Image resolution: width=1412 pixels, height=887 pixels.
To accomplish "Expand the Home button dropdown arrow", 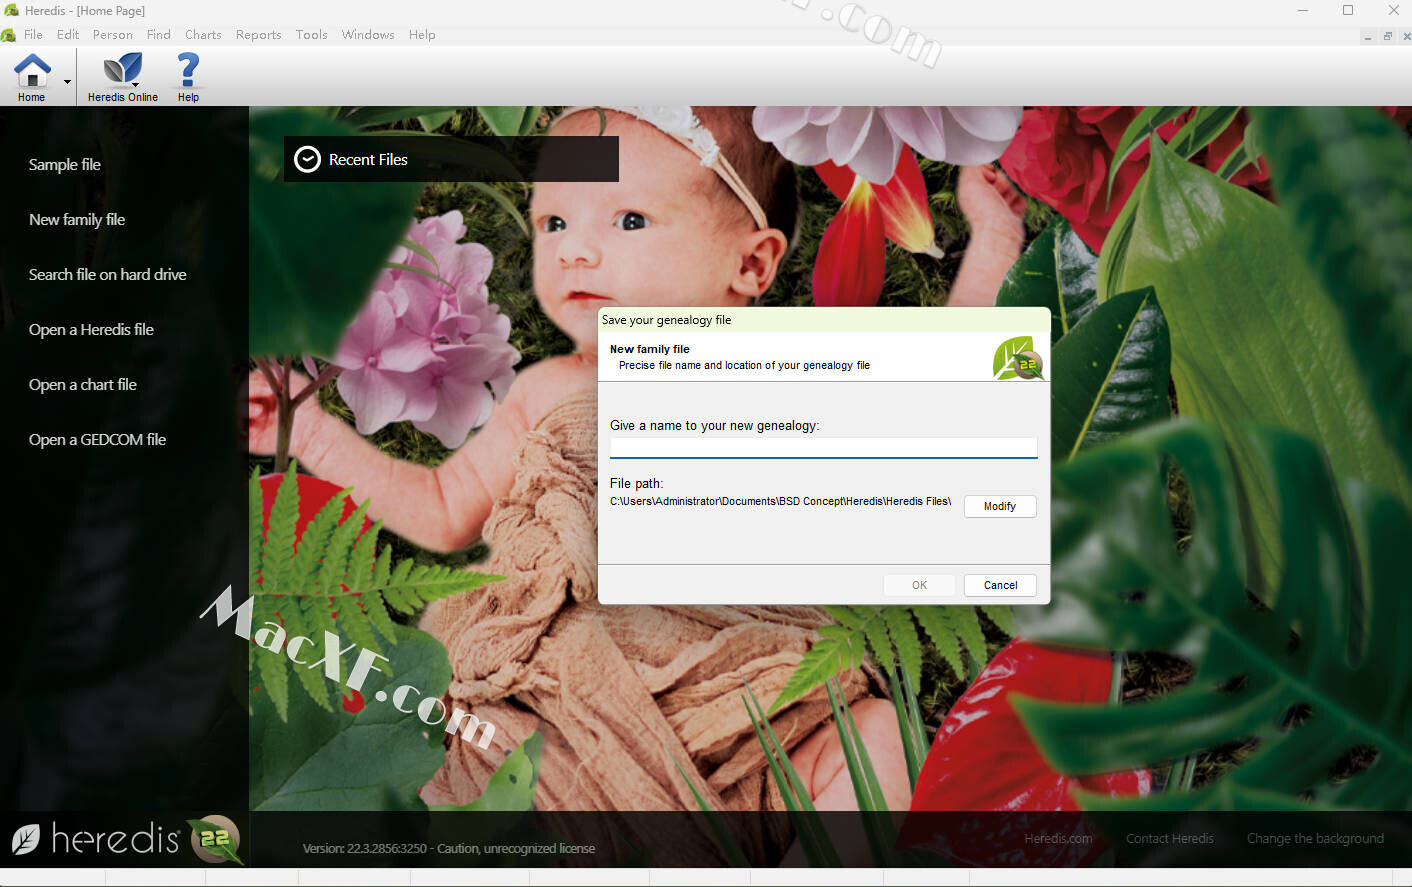I will click(68, 82).
